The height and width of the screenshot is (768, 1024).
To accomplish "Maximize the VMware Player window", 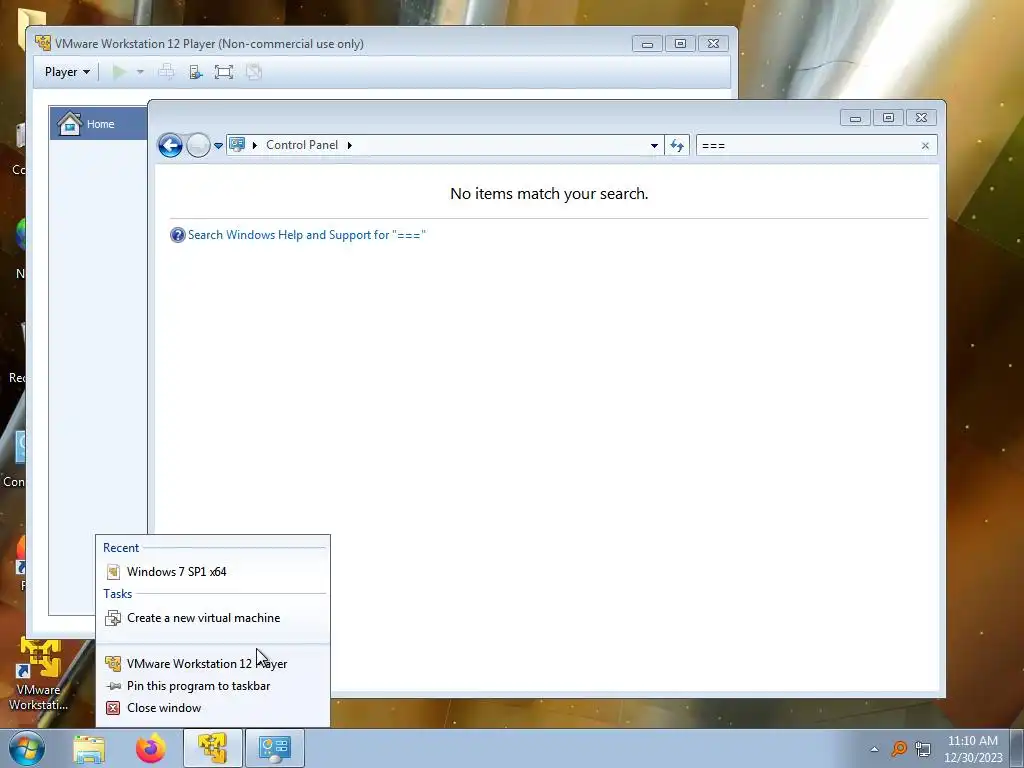I will coord(680,44).
